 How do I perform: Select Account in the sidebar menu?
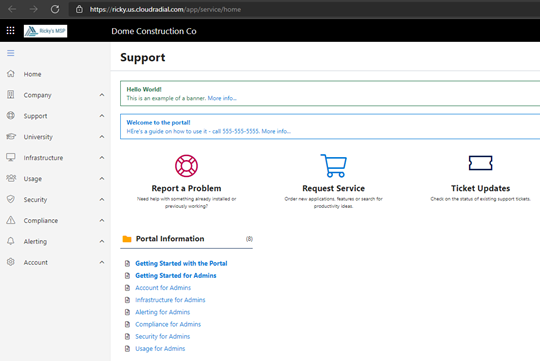pos(35,262)
